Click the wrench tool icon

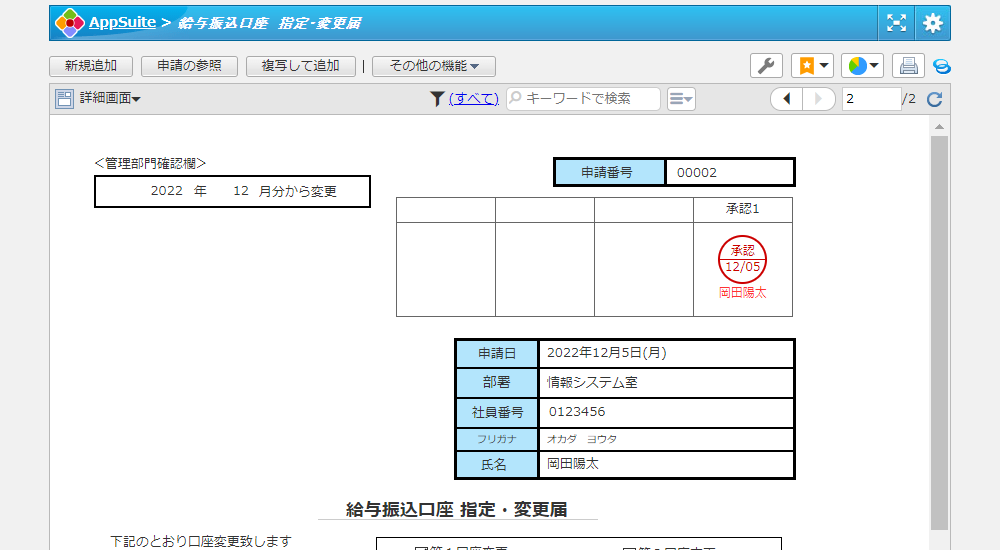766,66
